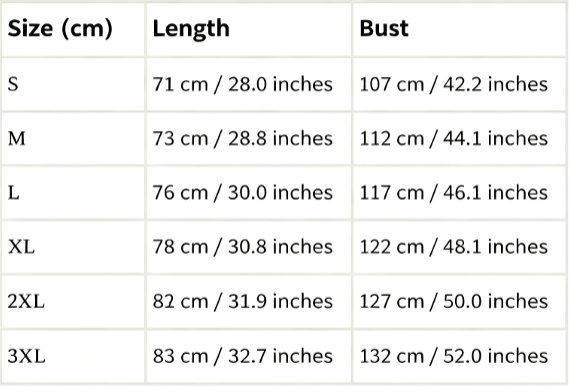Select the 78 cm / 30.8 inches cell
Viewport: 569px width, 386px height.
pyautogui.click(x=249, y=247)
